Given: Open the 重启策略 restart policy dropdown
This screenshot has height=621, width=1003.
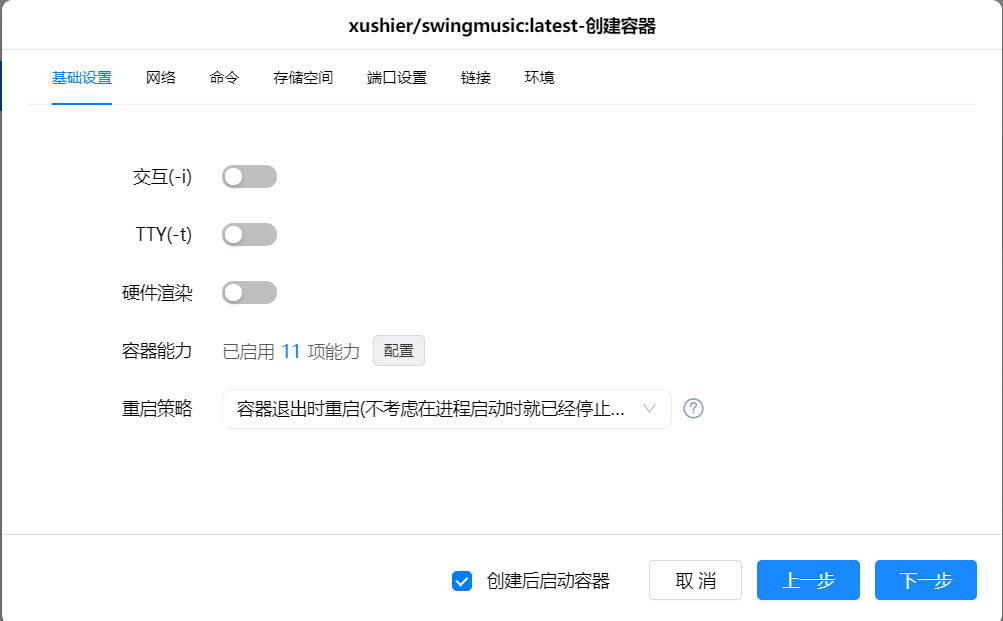Looking at the screenshot, I should (x=446, y=409).
